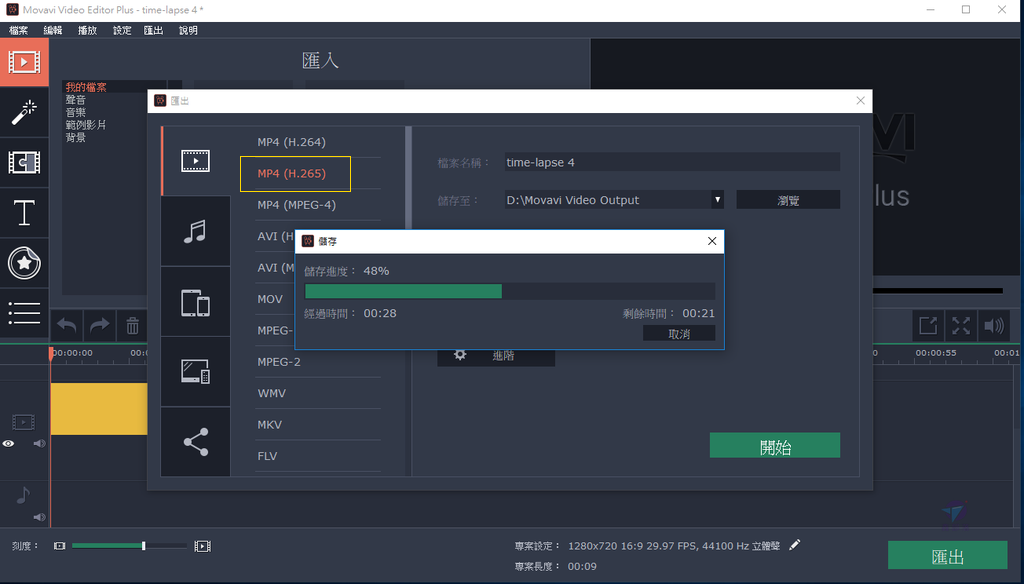Mute the video track speaker icon
The height and width of the screenshot is (584, 1024).
coord(39,444)
